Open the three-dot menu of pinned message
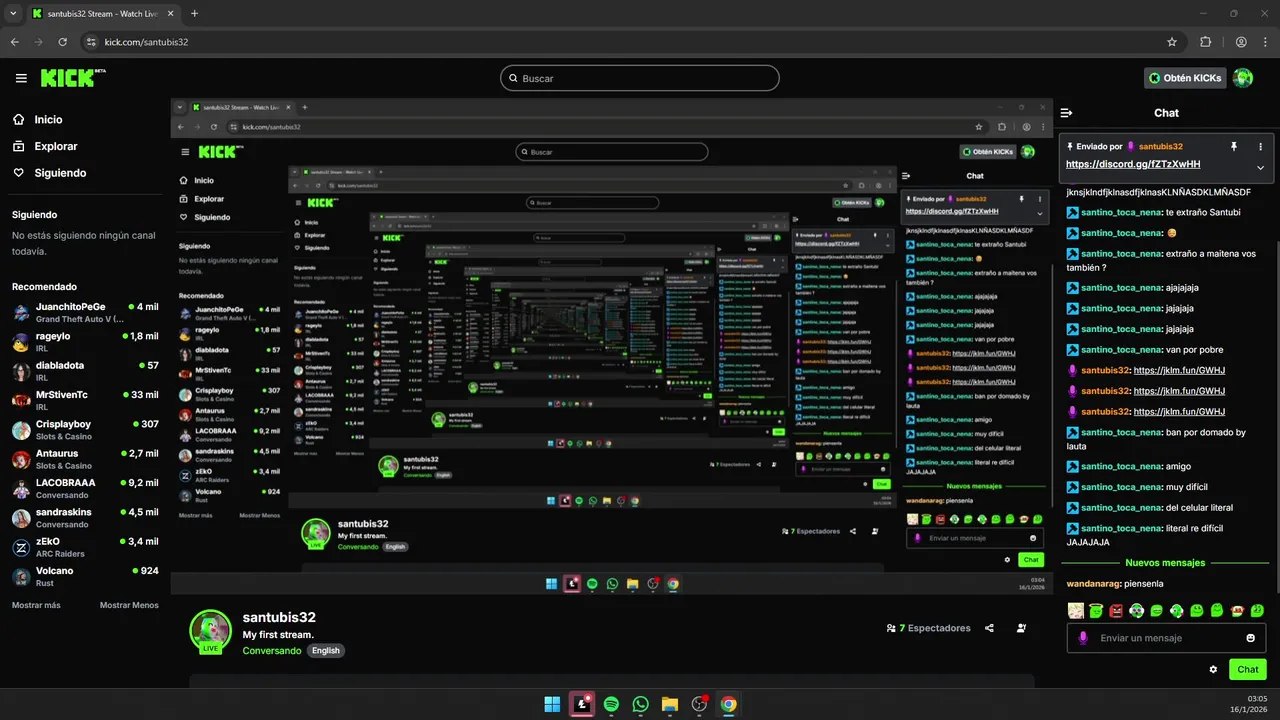Image resolution: width=1280 pixels, height=720 pixels. (1260, 146)
